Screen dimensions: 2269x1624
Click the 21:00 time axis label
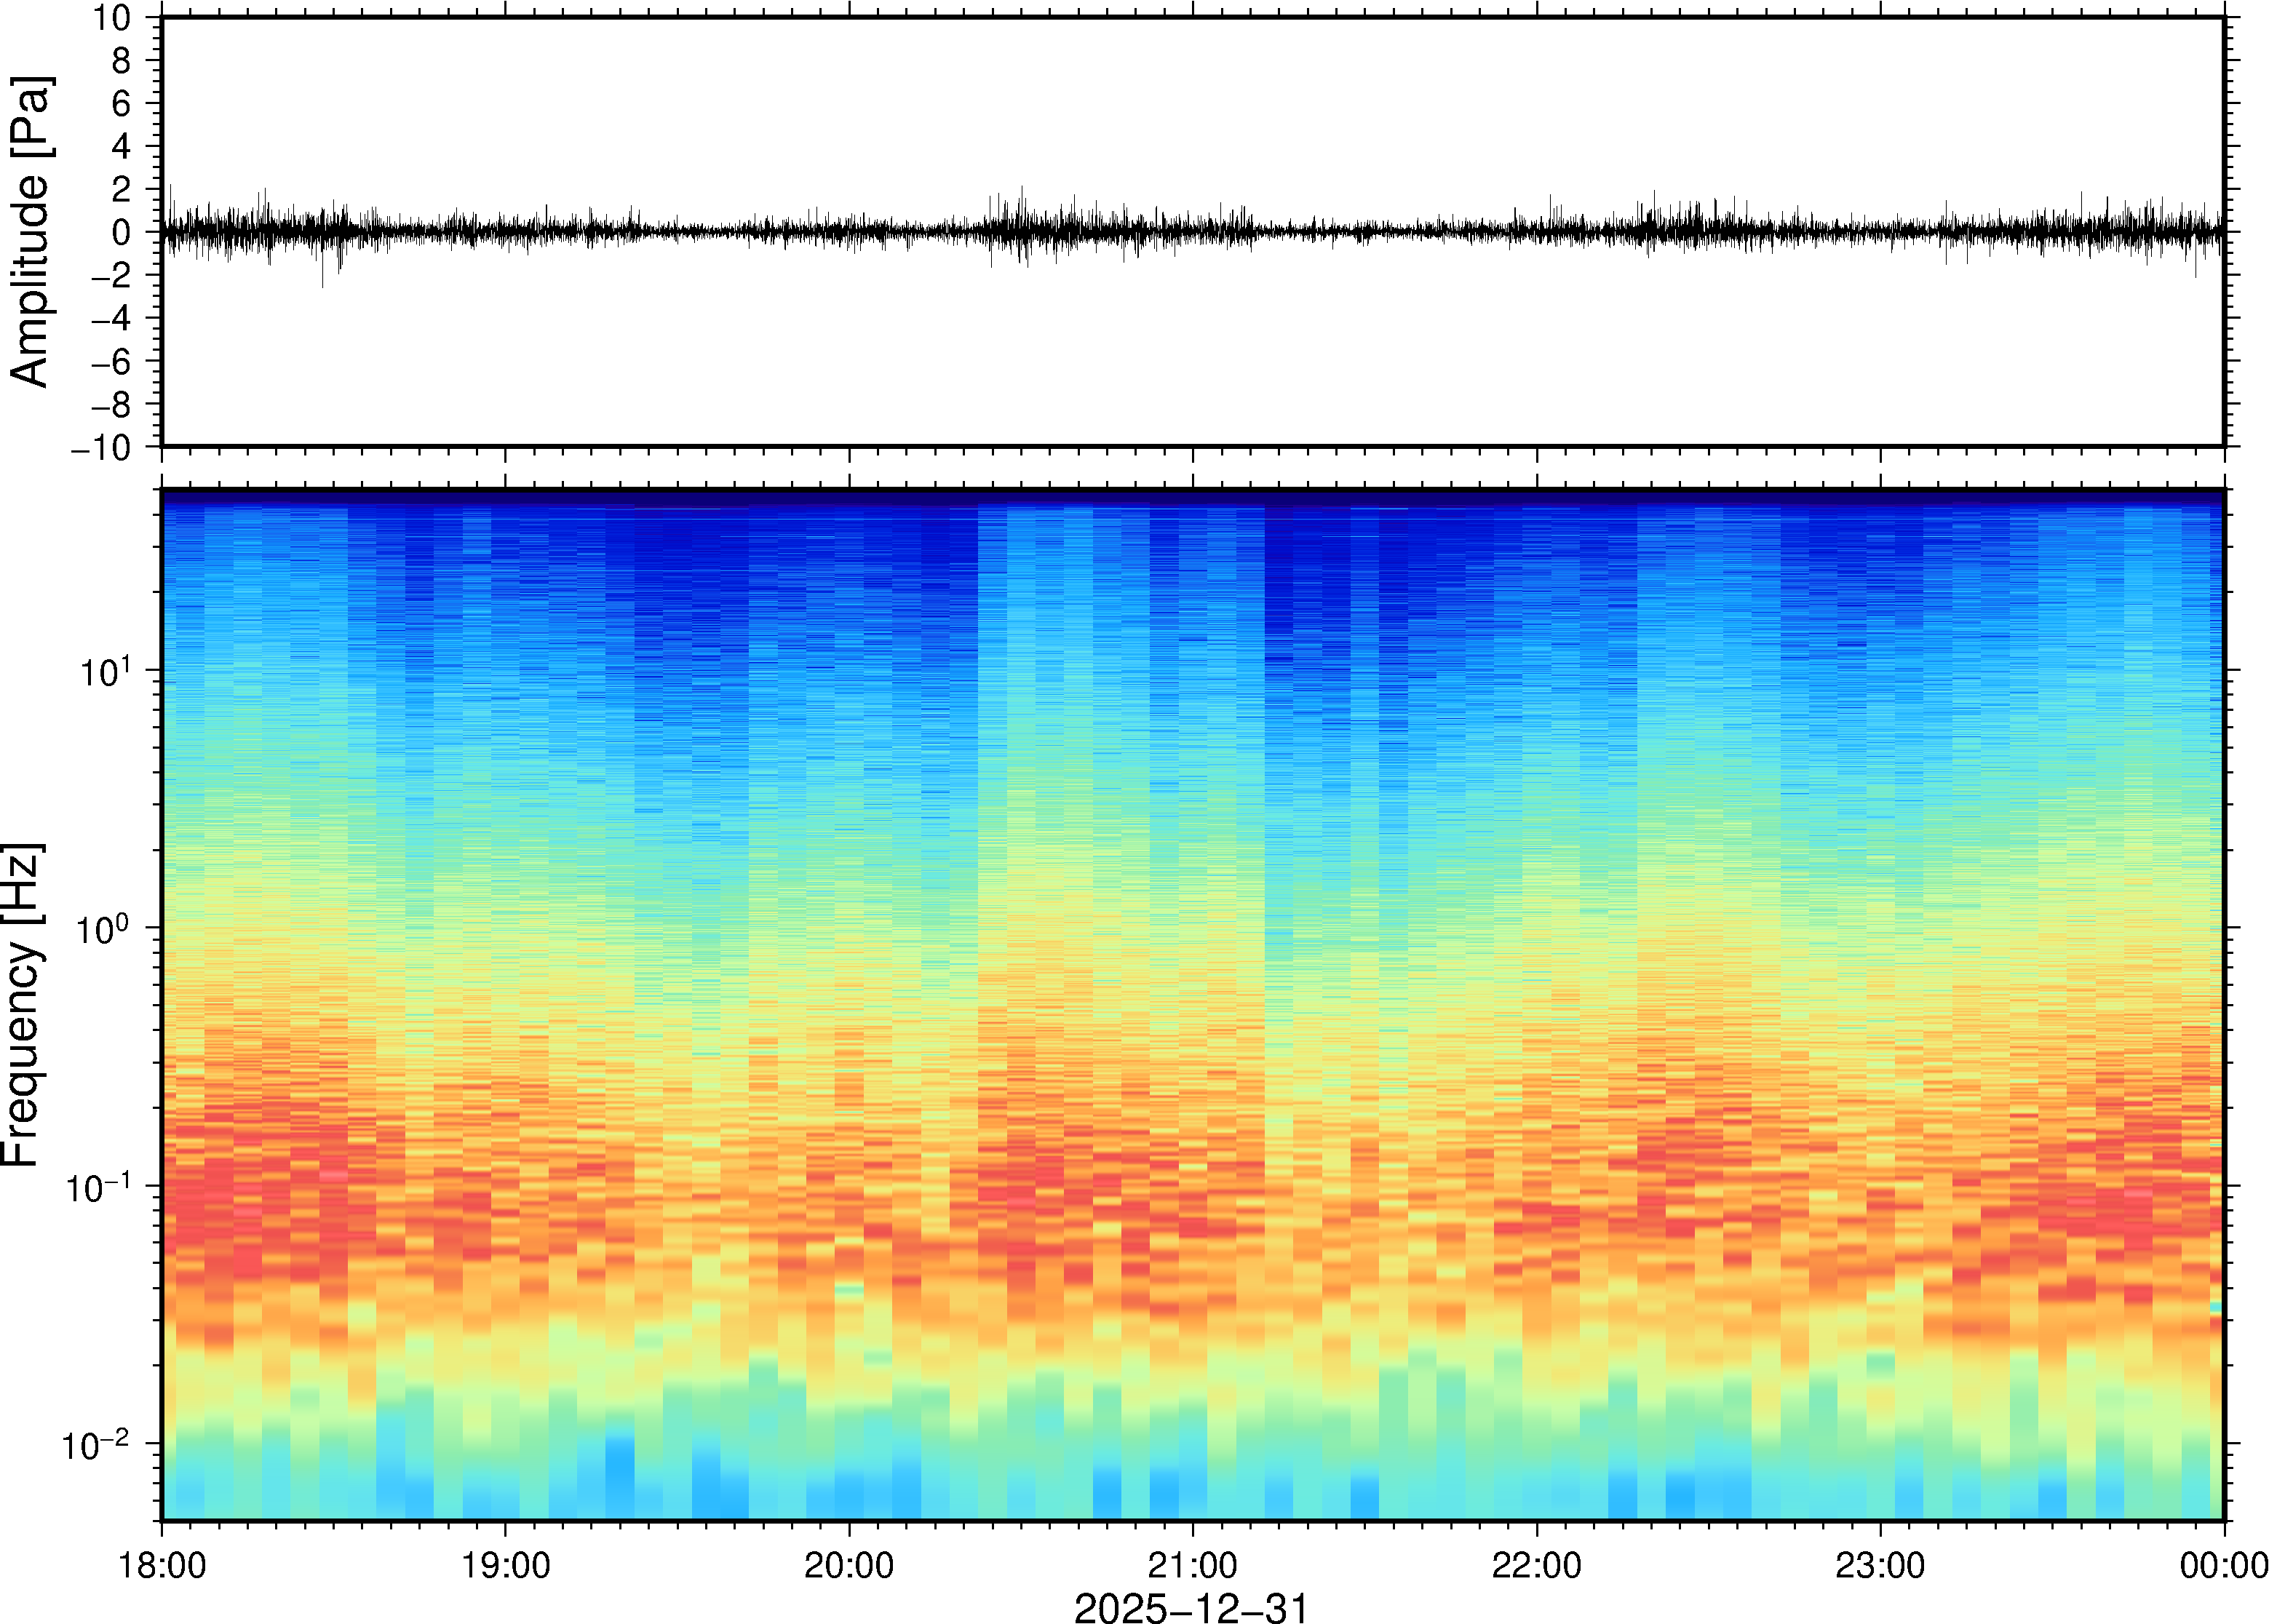click(x=1192, y=1565)
